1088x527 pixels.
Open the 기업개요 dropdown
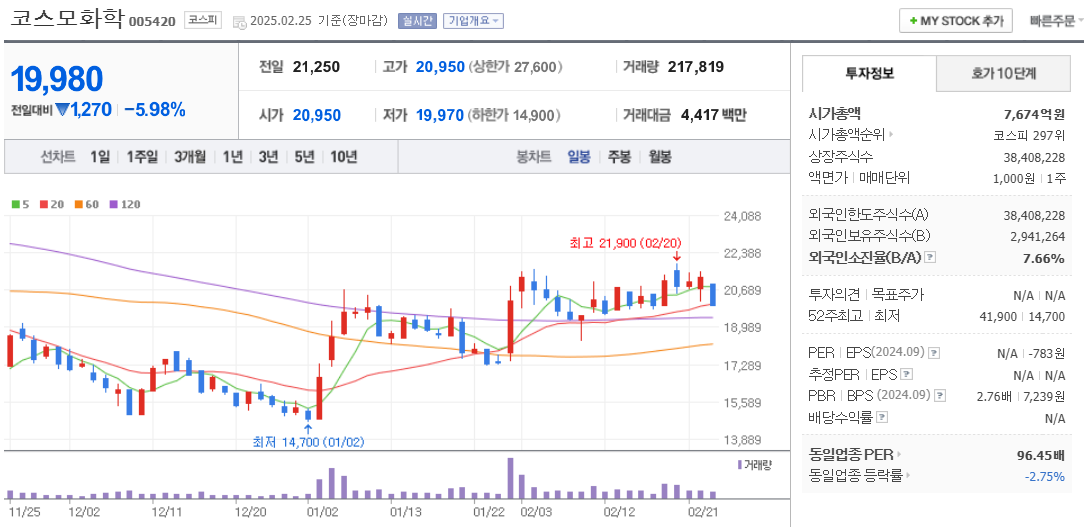click(473, 21)
